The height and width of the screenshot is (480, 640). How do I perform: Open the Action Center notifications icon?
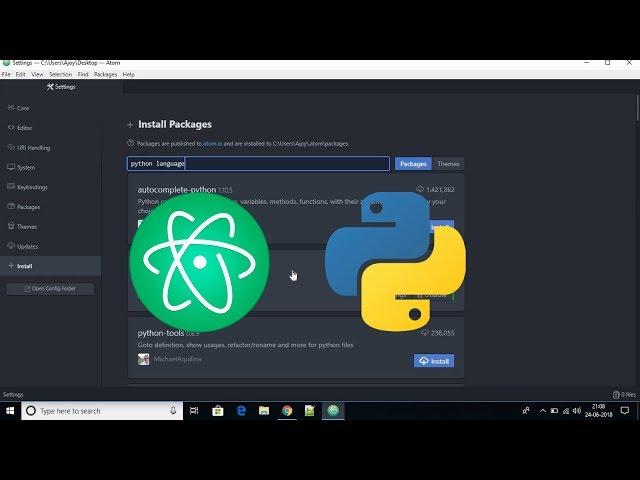[624, 411]
